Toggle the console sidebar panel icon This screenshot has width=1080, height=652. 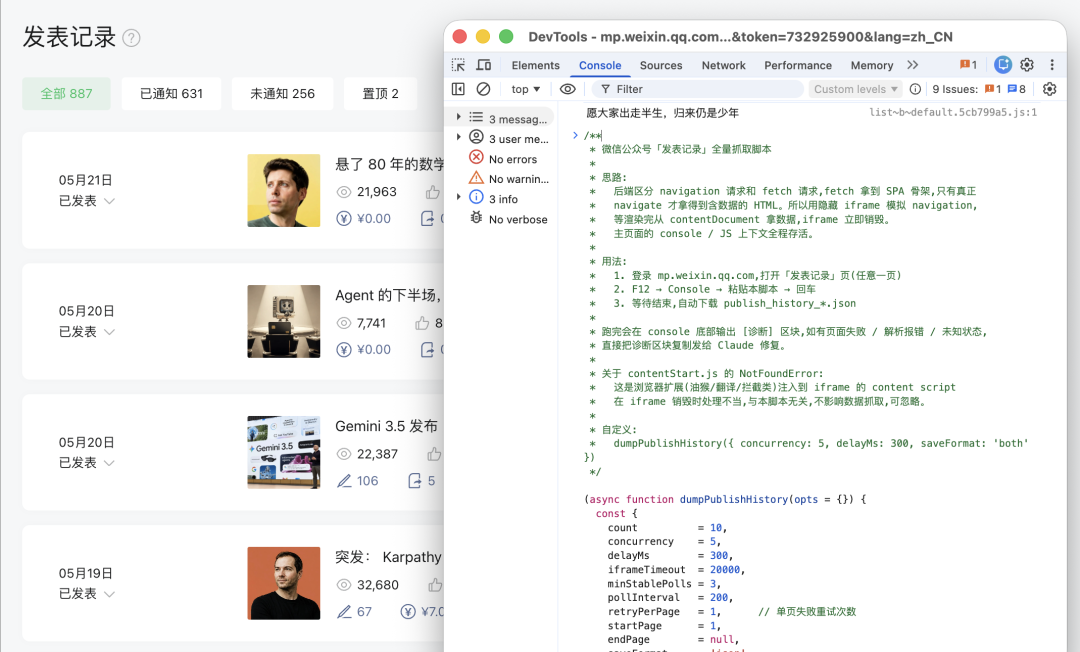458,89
